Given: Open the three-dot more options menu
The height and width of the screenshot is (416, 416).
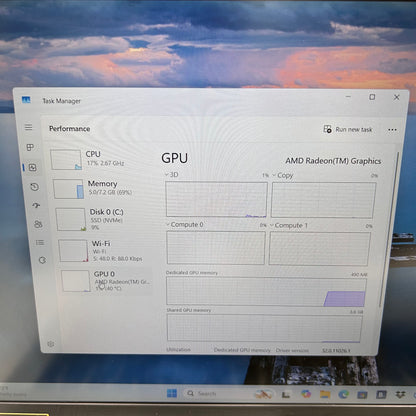Looking at the screenshot, I should tap(392, 130).
